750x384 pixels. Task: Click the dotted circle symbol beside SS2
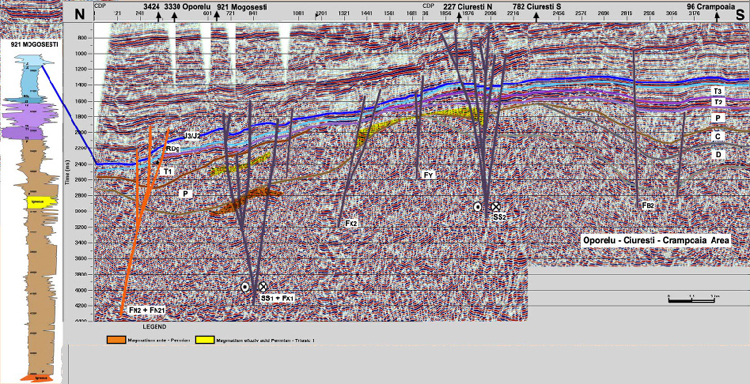point(477,207)
